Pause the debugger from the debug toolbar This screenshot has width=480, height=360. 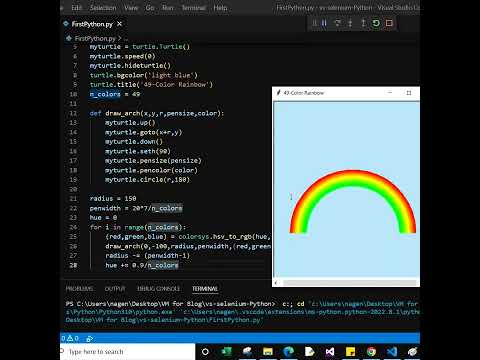324,23
